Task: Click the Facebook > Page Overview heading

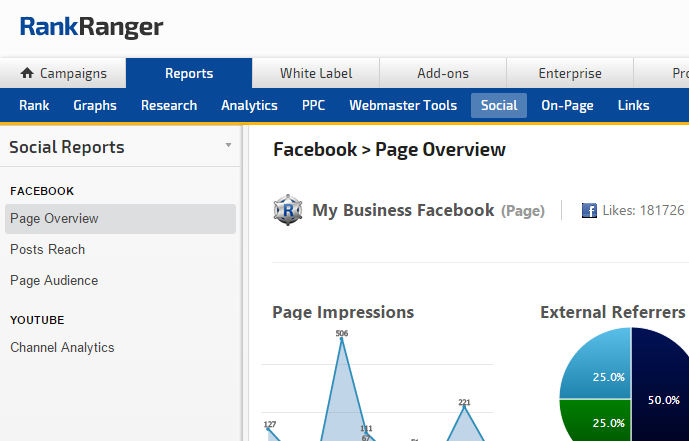Action: point(389,150)
